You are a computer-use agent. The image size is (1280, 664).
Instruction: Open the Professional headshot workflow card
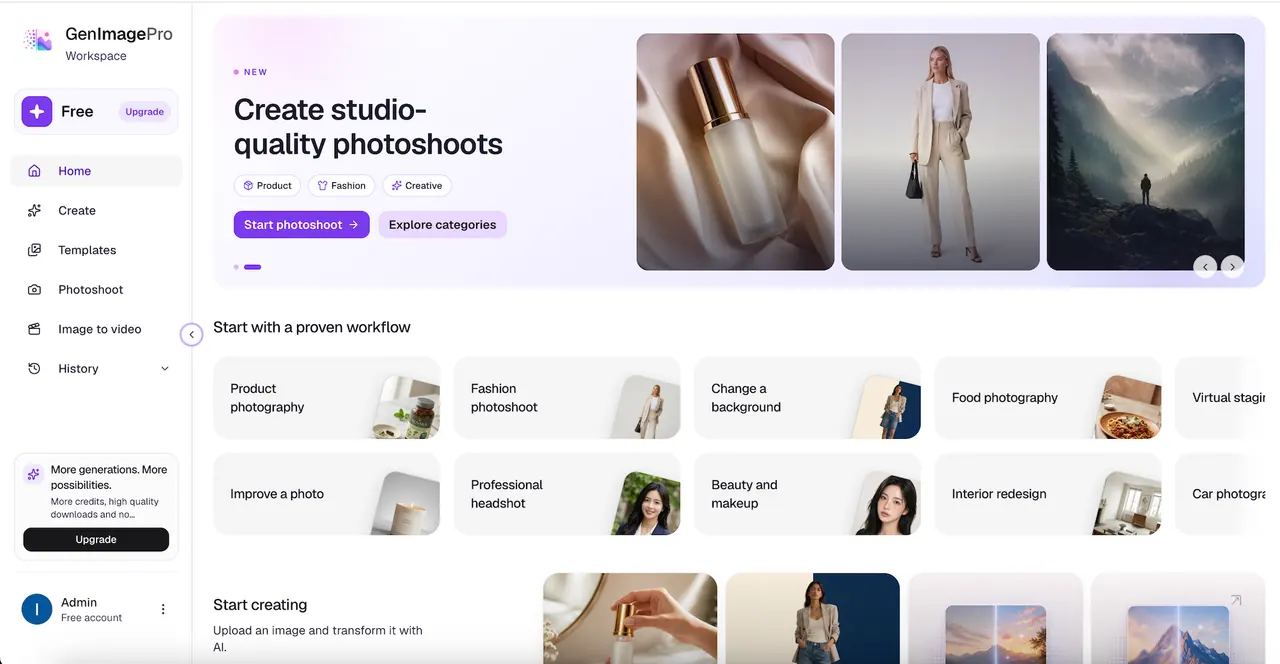click(567, 494)
